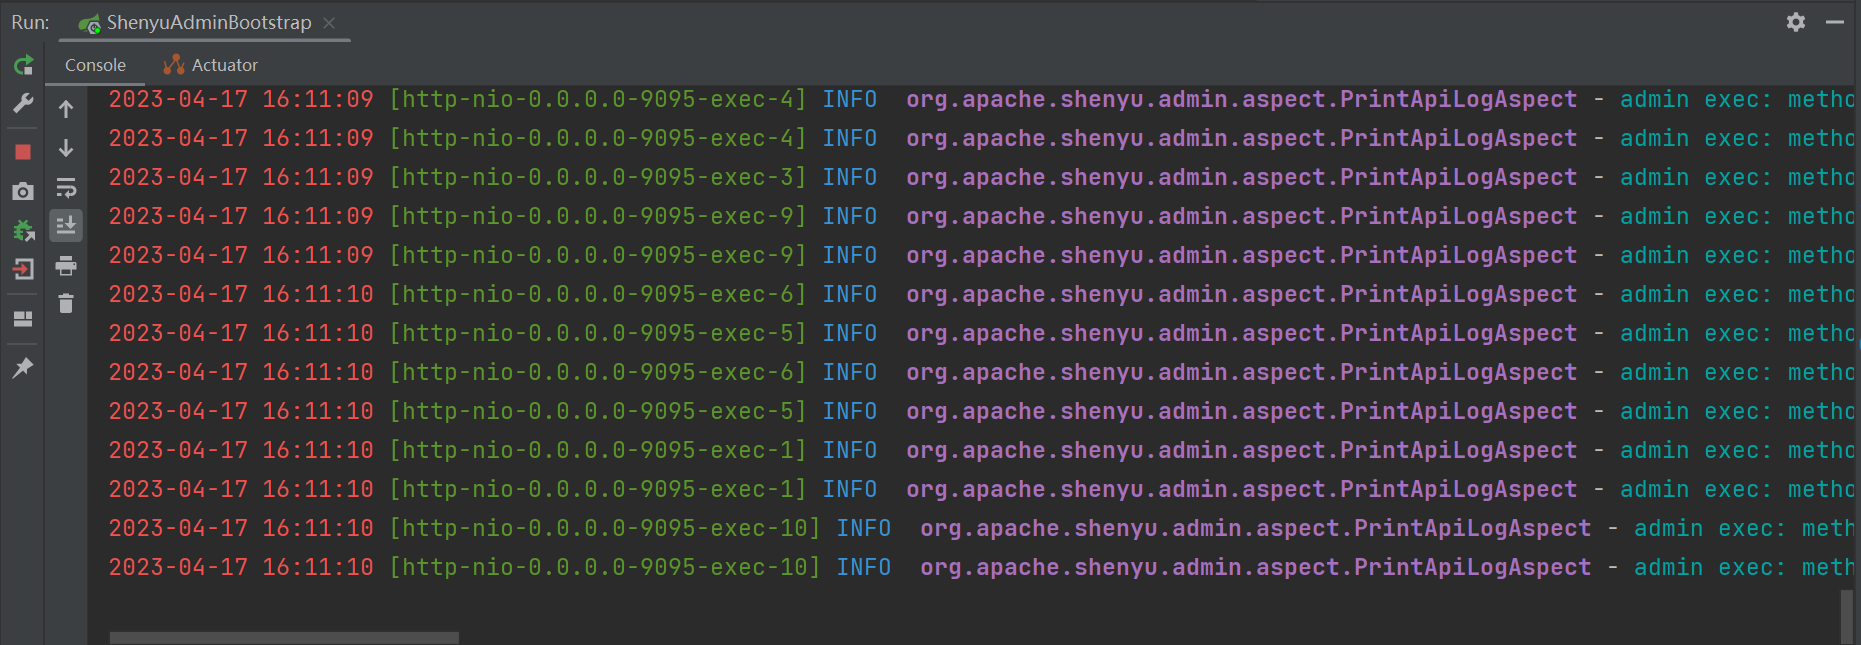Toggle pin tab for the Run window
Image resolution: width=1861 pixels, height=645 pixels.
point(23,368)
